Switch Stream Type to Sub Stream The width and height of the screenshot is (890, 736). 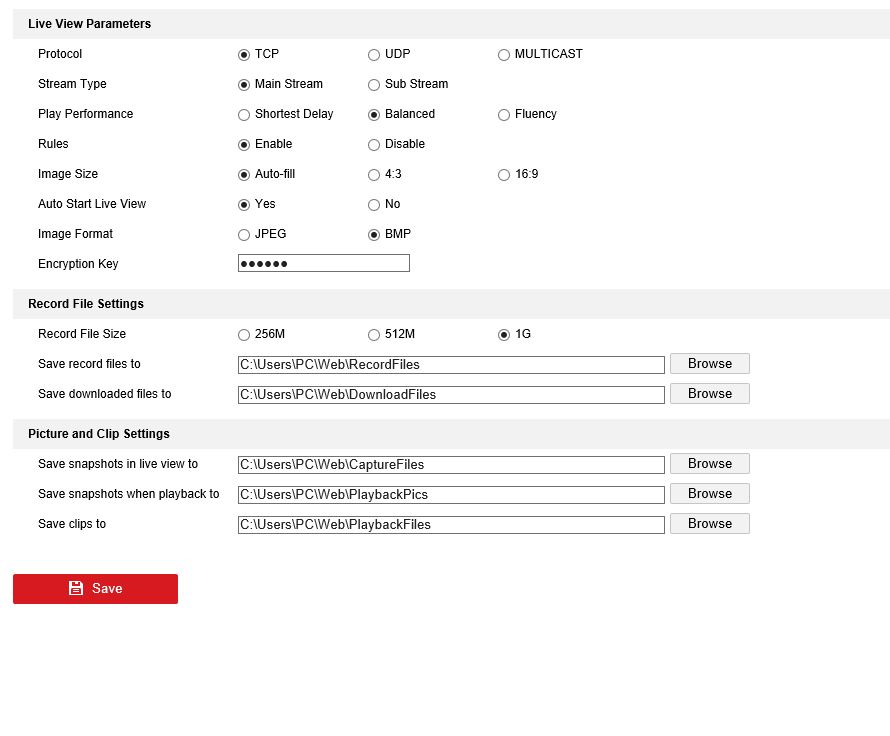coord(374,85)
